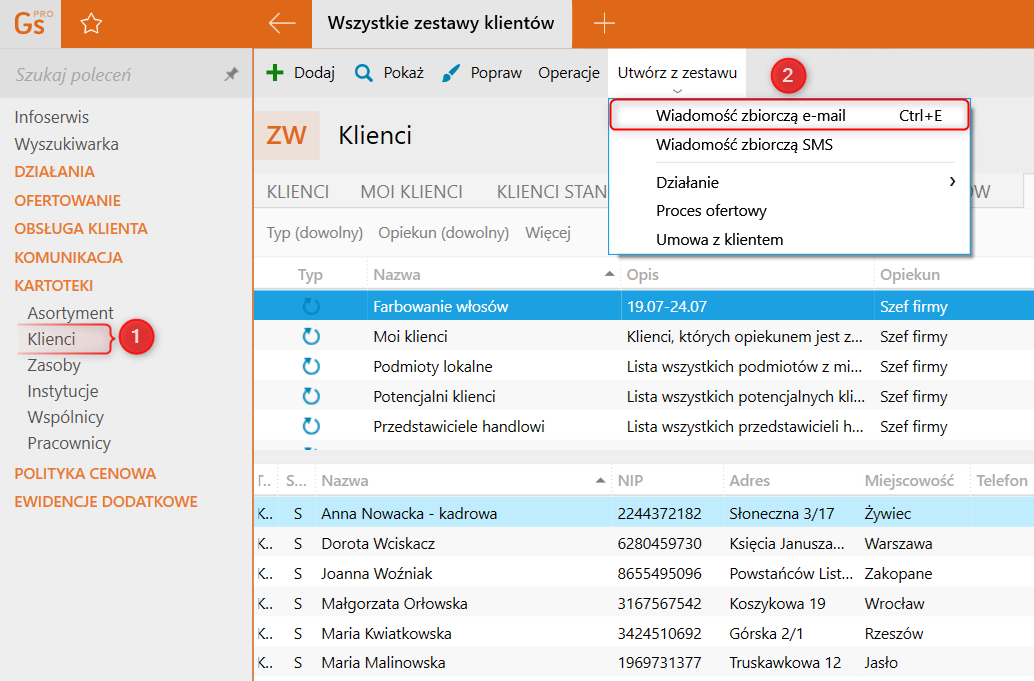Click refresh icon of Potencjalni klienci row
Viewport: 1034px width, 681px height.
tap(311, 396)
